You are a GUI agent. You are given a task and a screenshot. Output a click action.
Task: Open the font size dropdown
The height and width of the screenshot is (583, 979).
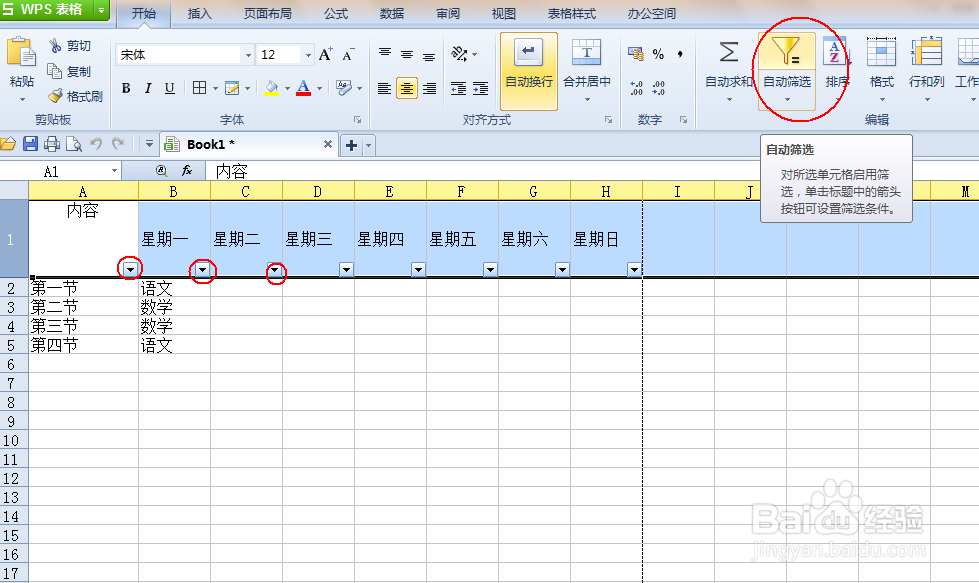[x=306, y=54]
